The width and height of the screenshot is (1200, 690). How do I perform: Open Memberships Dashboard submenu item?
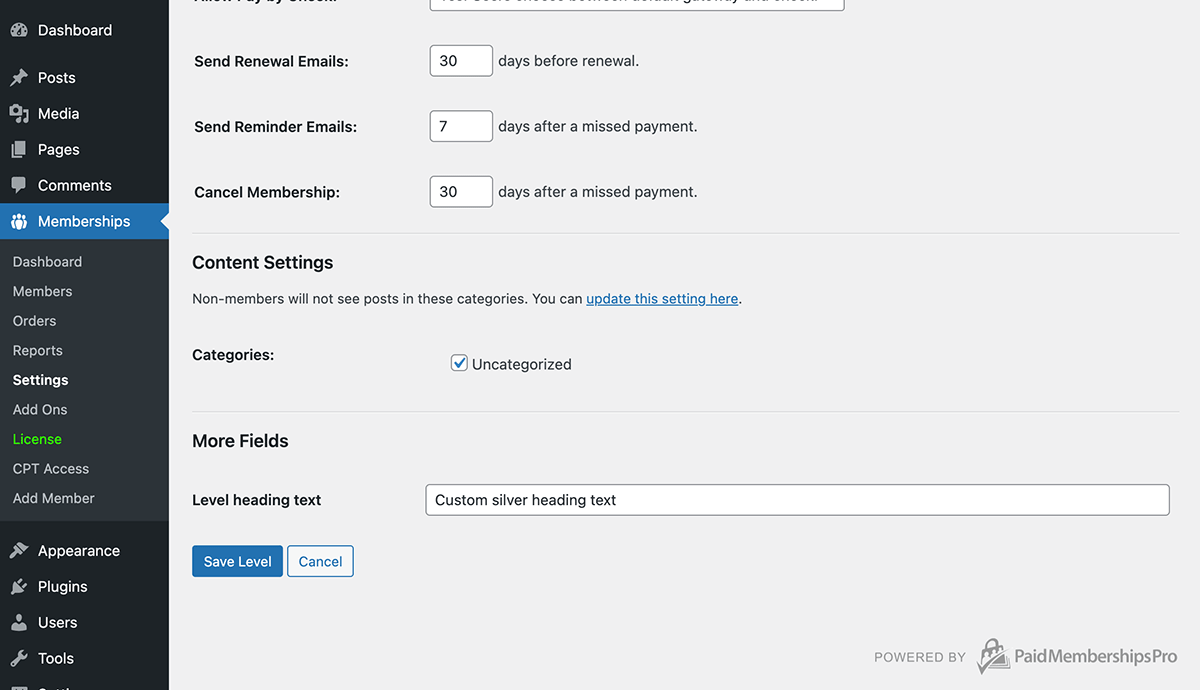(x=47, y=262)
